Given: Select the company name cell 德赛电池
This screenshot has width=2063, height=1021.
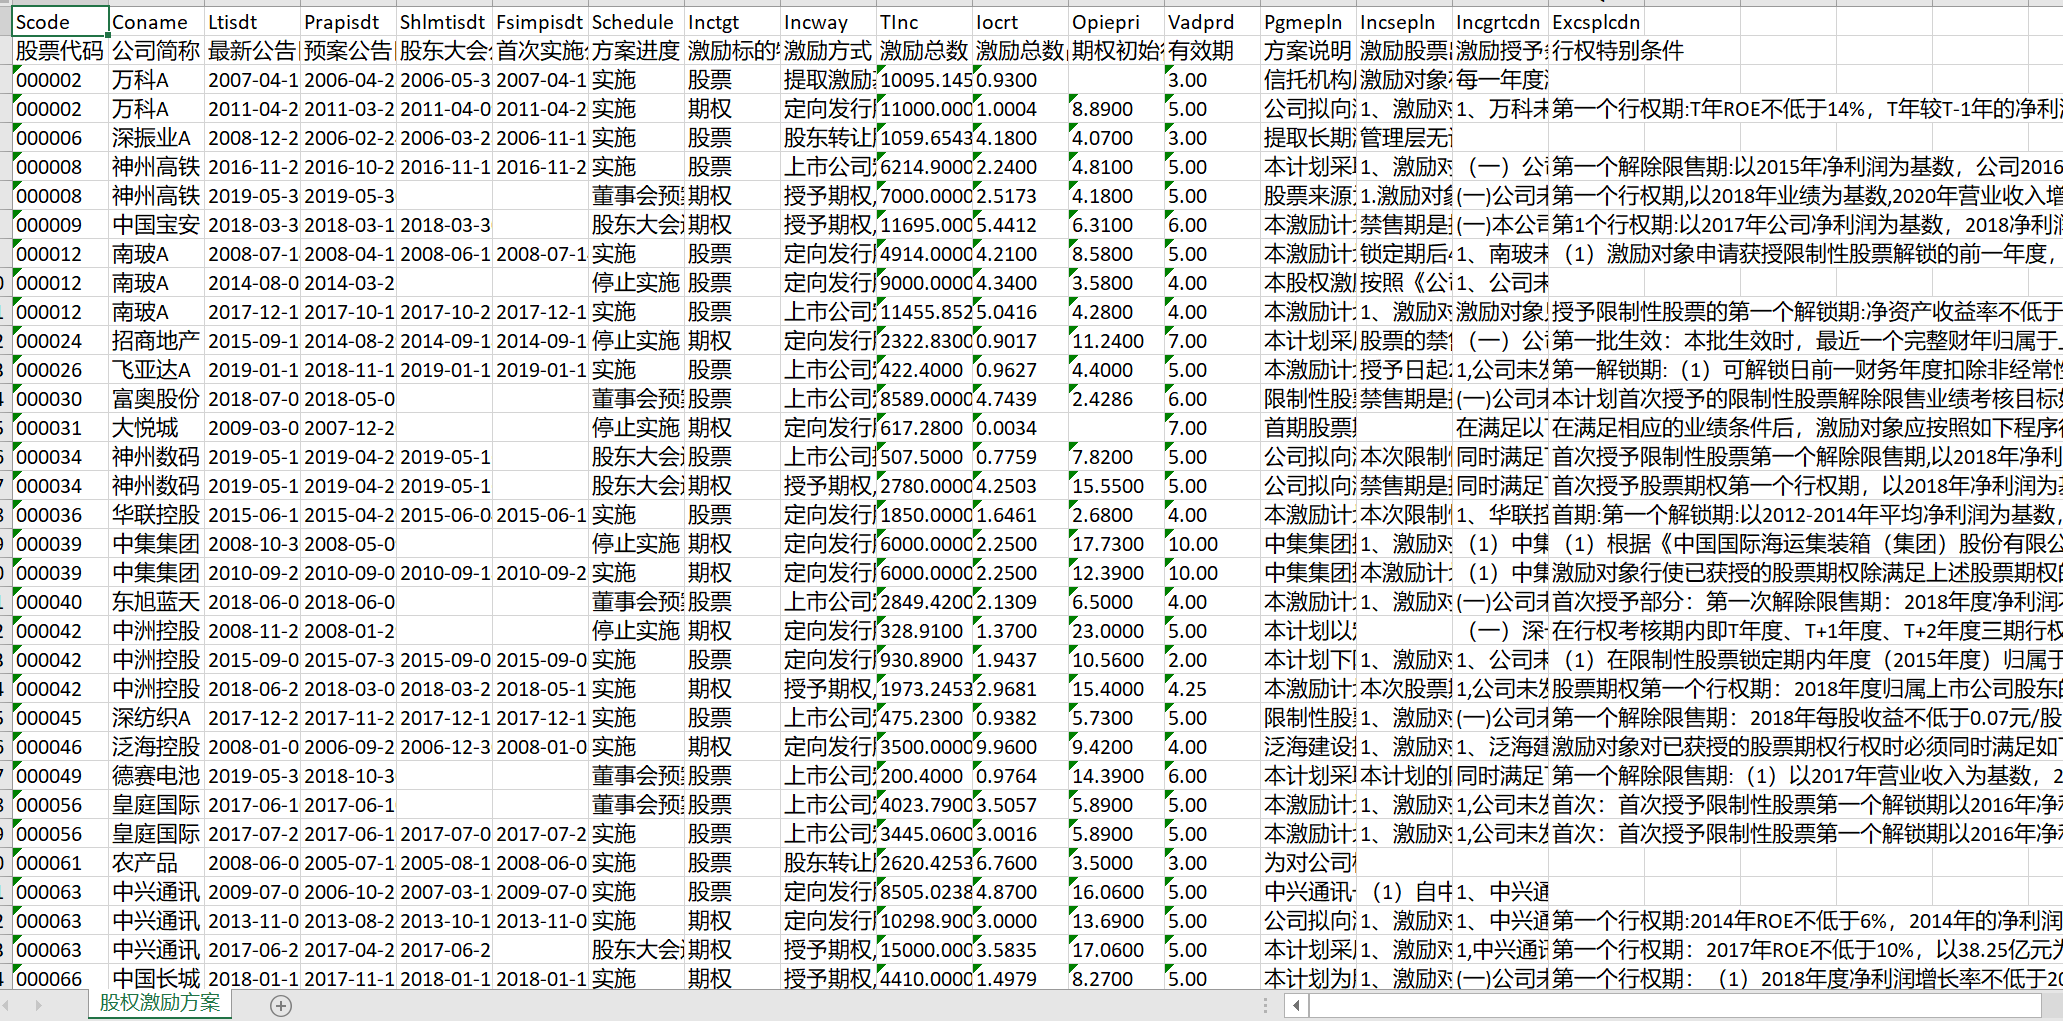Looking at the screenshot, I should [x=156, y=776].
